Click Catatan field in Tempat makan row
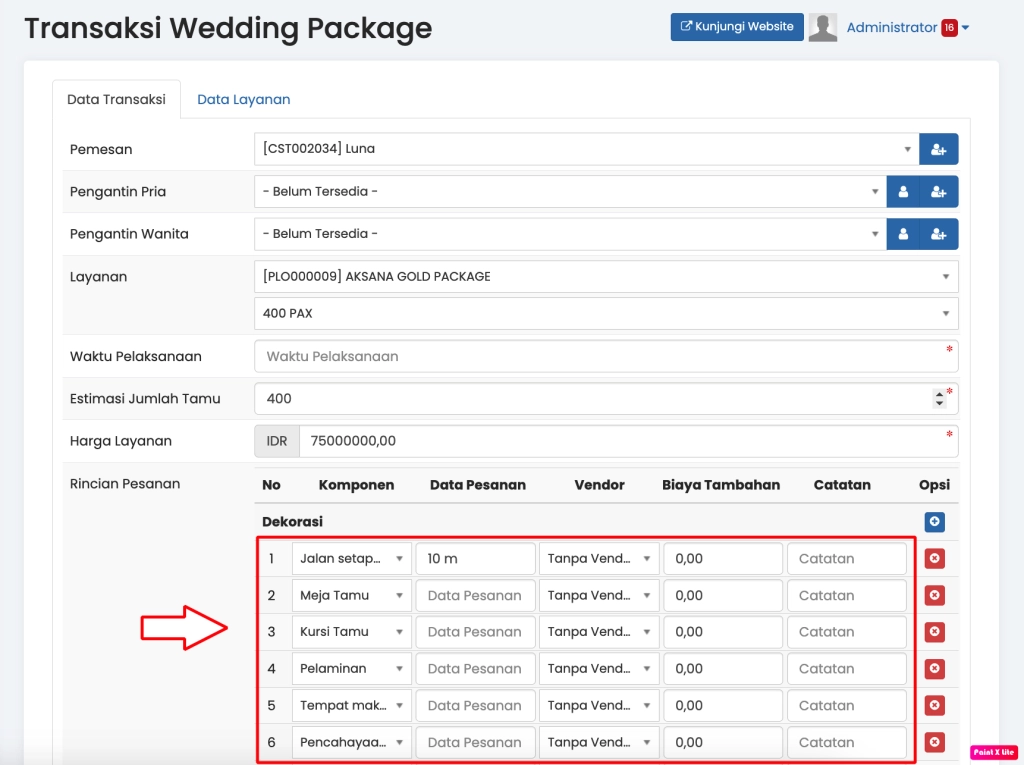This screenshot has width=1024, height=765. tap(846, 705)
